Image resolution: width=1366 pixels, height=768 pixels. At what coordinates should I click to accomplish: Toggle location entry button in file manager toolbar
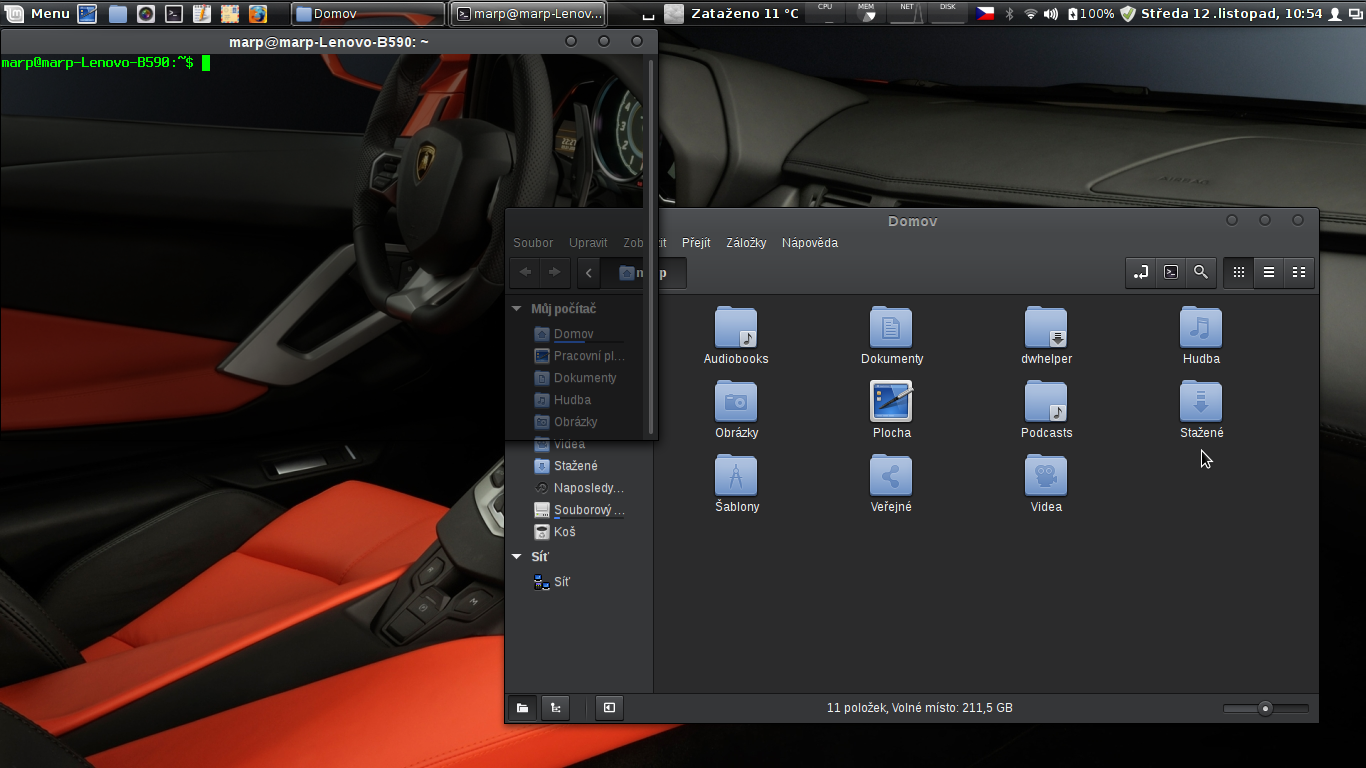1140,272
